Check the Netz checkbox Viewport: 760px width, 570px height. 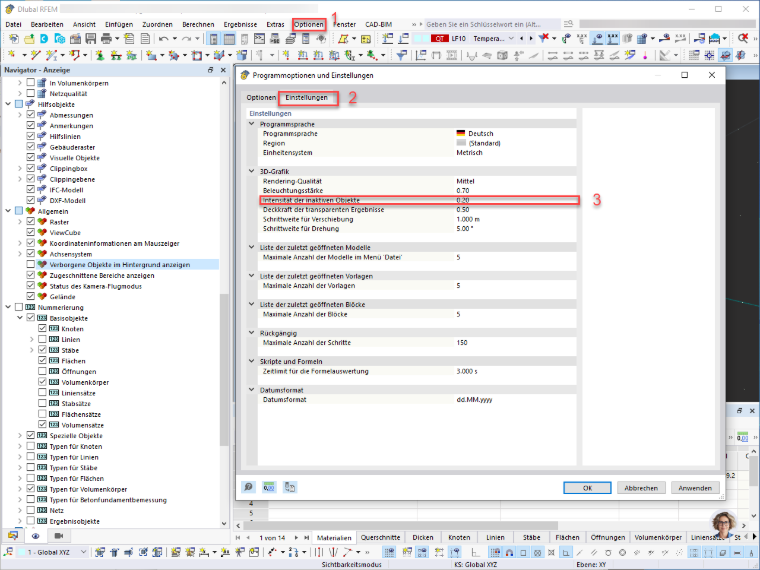click(31, 510)
